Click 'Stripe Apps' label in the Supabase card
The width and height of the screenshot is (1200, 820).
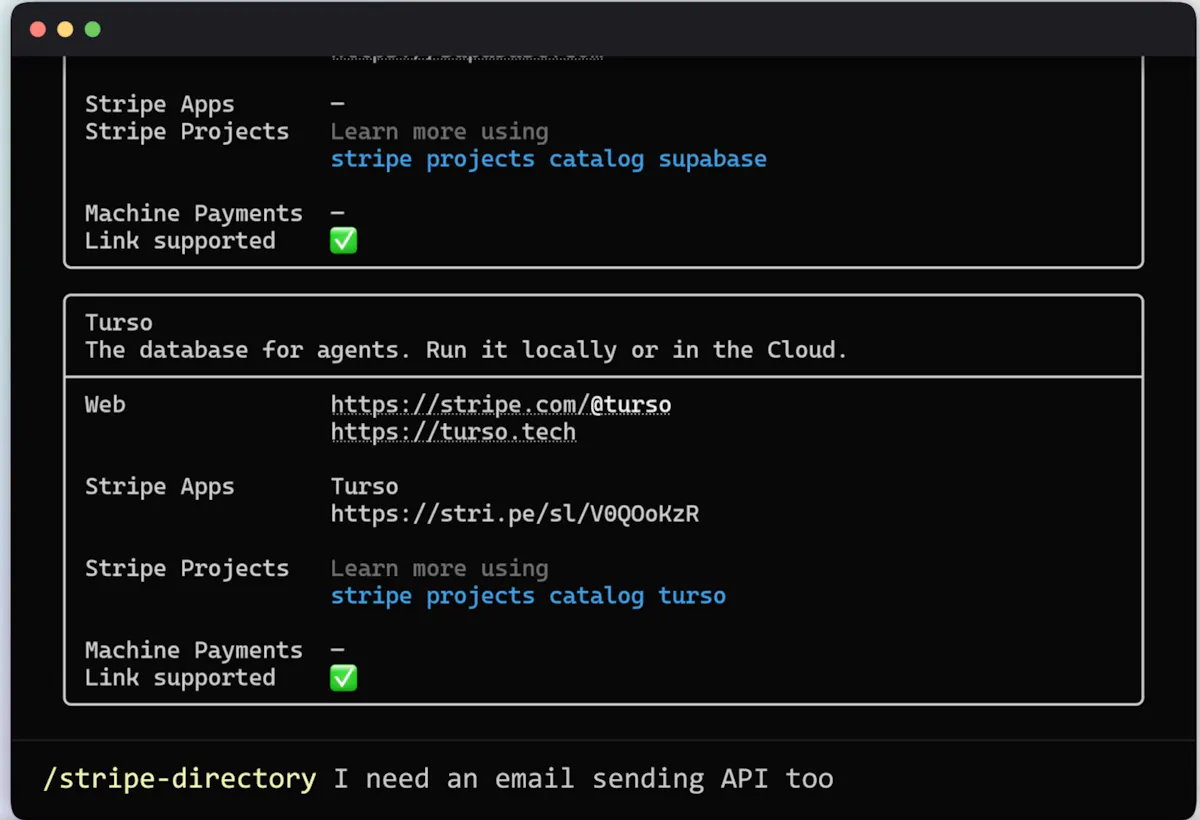[x=160, y=105]
